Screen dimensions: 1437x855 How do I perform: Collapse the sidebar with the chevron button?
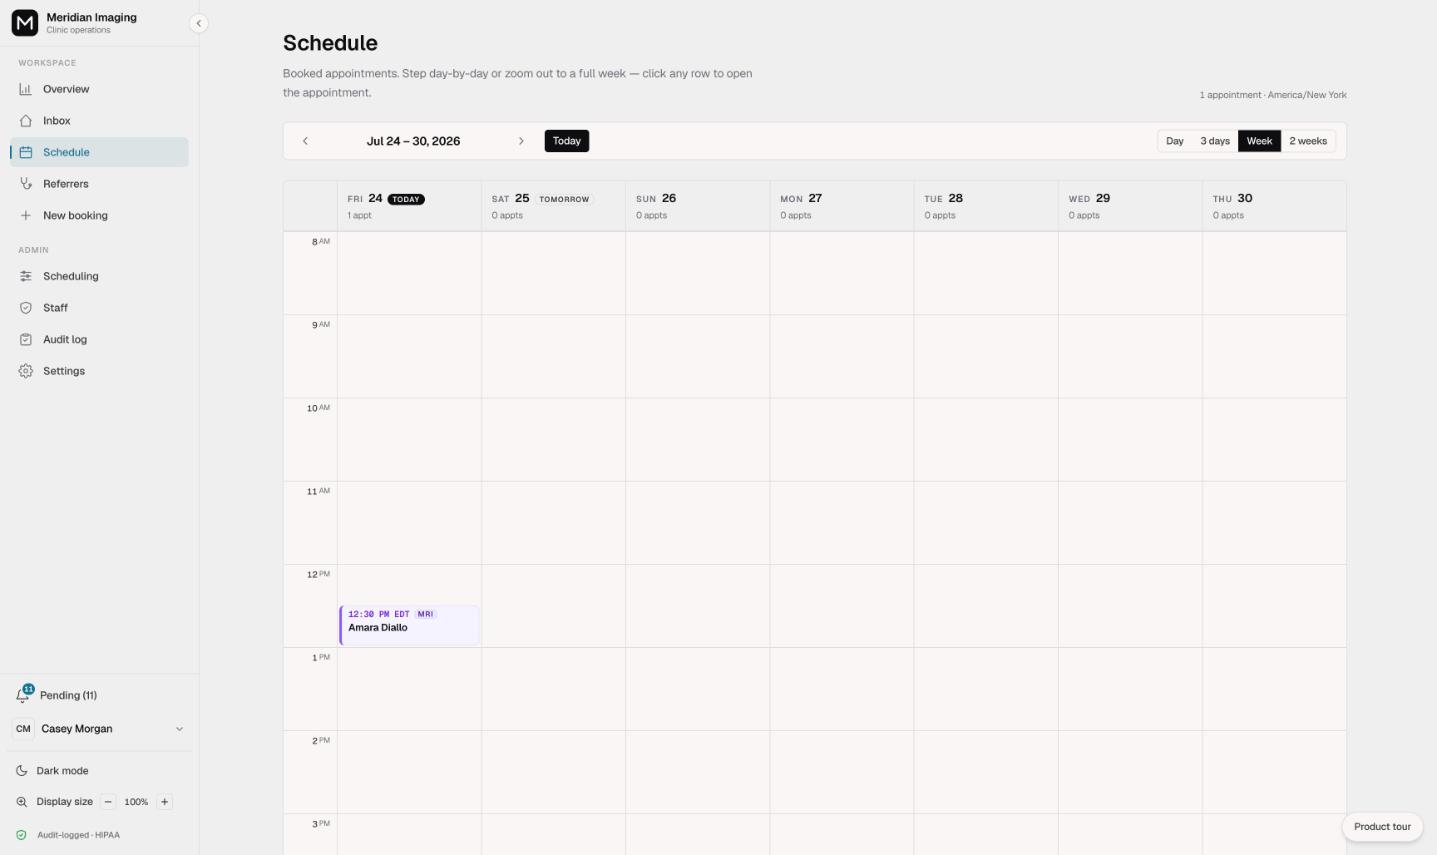[198, 23]
